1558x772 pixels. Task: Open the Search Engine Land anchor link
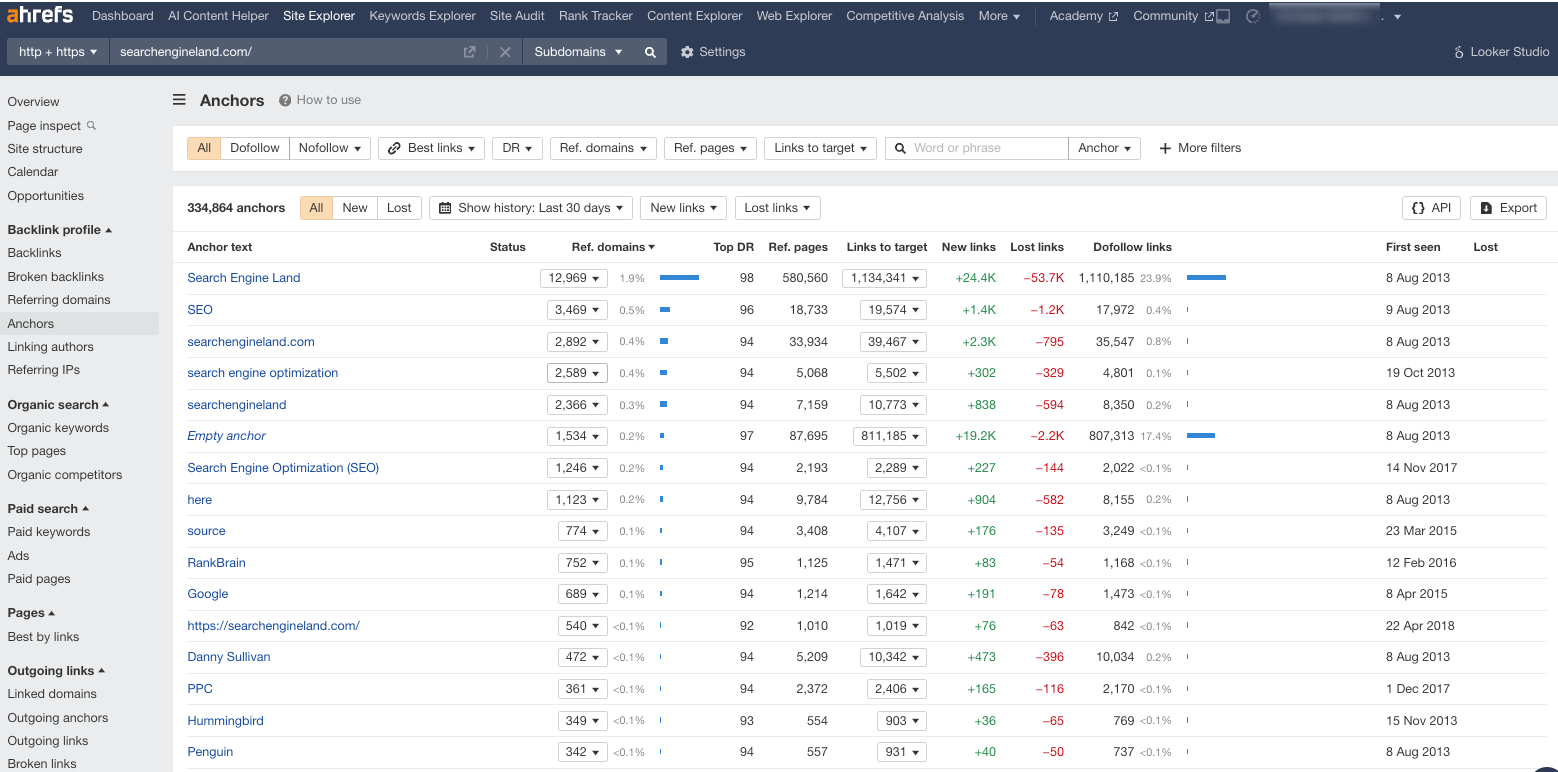(244, 278)
